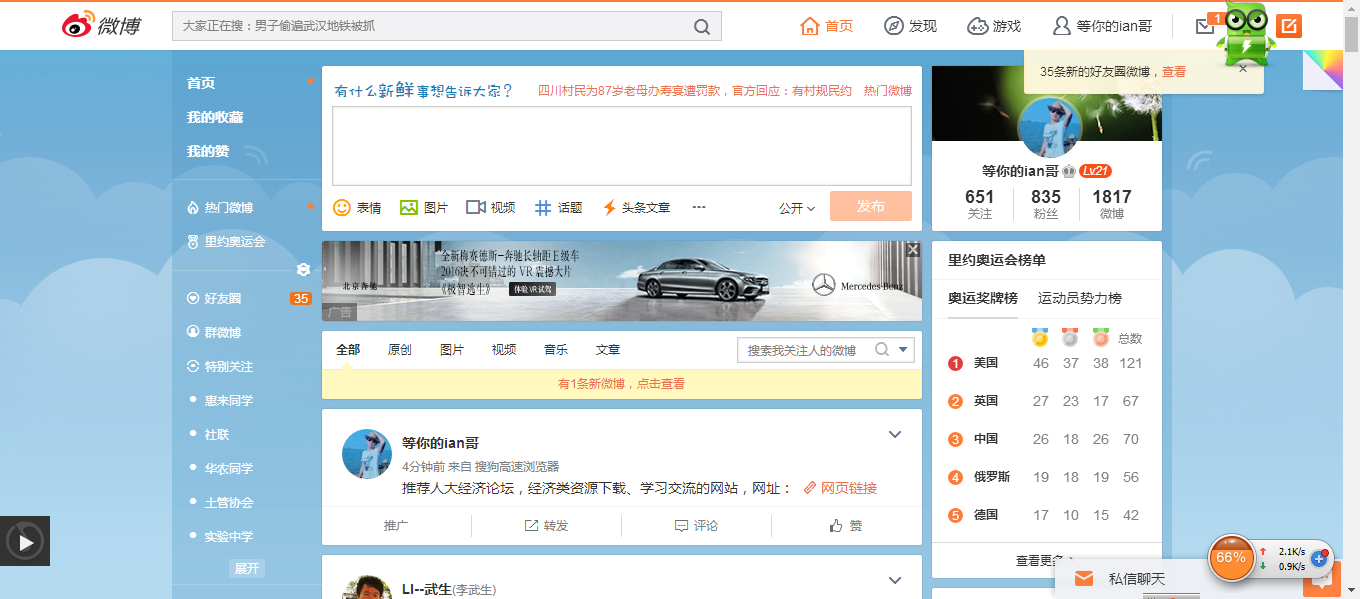1360x599 pixels.
Task: Open 我的赞 in sidebar
Action: pyautogui.click(x=208, y=151)
